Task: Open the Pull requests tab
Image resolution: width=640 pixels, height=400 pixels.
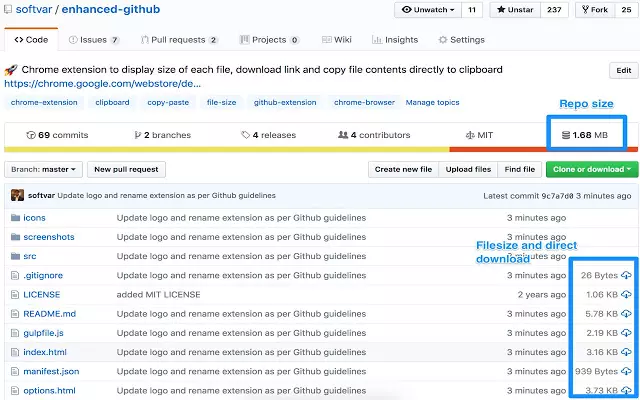Action: 180,40
